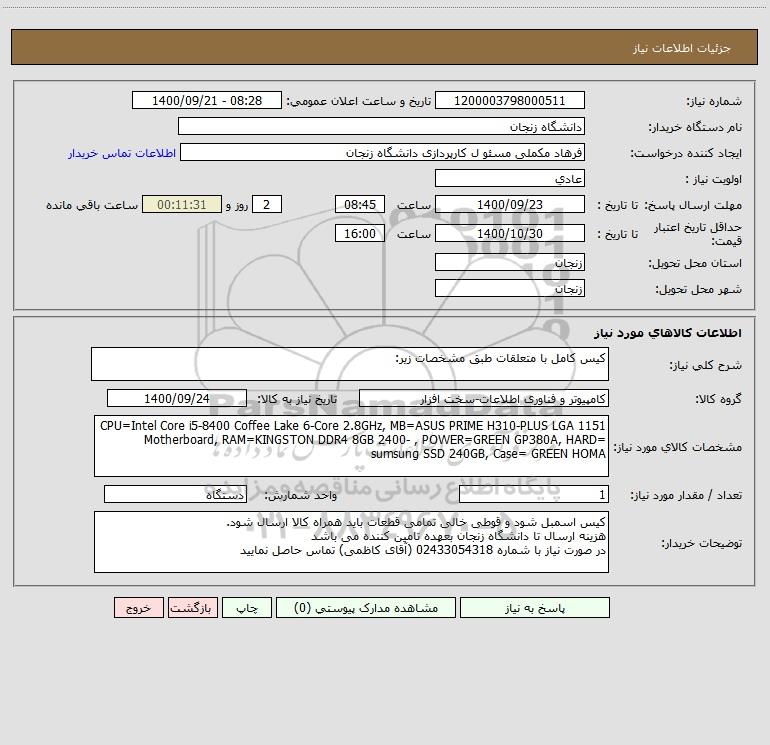This screenshot has height=745, width=770.
Task: Click the need date field 1400/09/24
Action: (x=177, y=398)
